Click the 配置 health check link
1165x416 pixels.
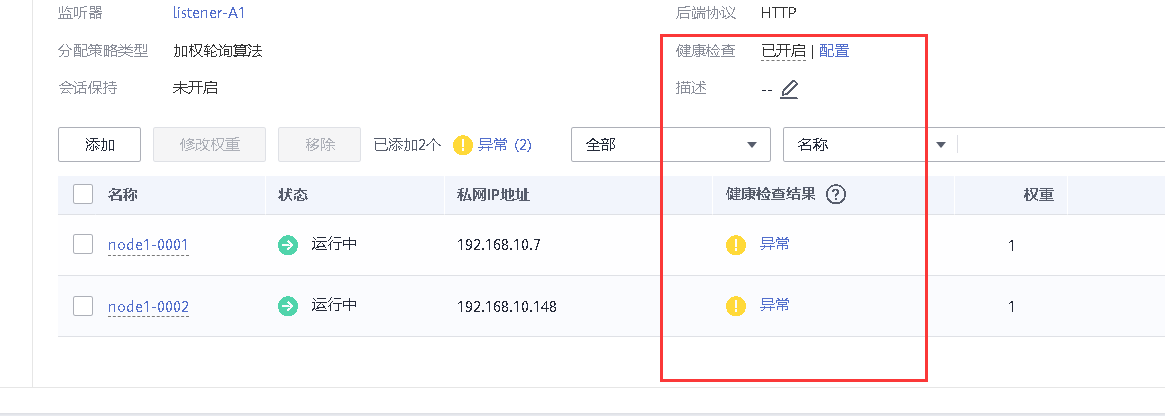click(x=834, y=51)
